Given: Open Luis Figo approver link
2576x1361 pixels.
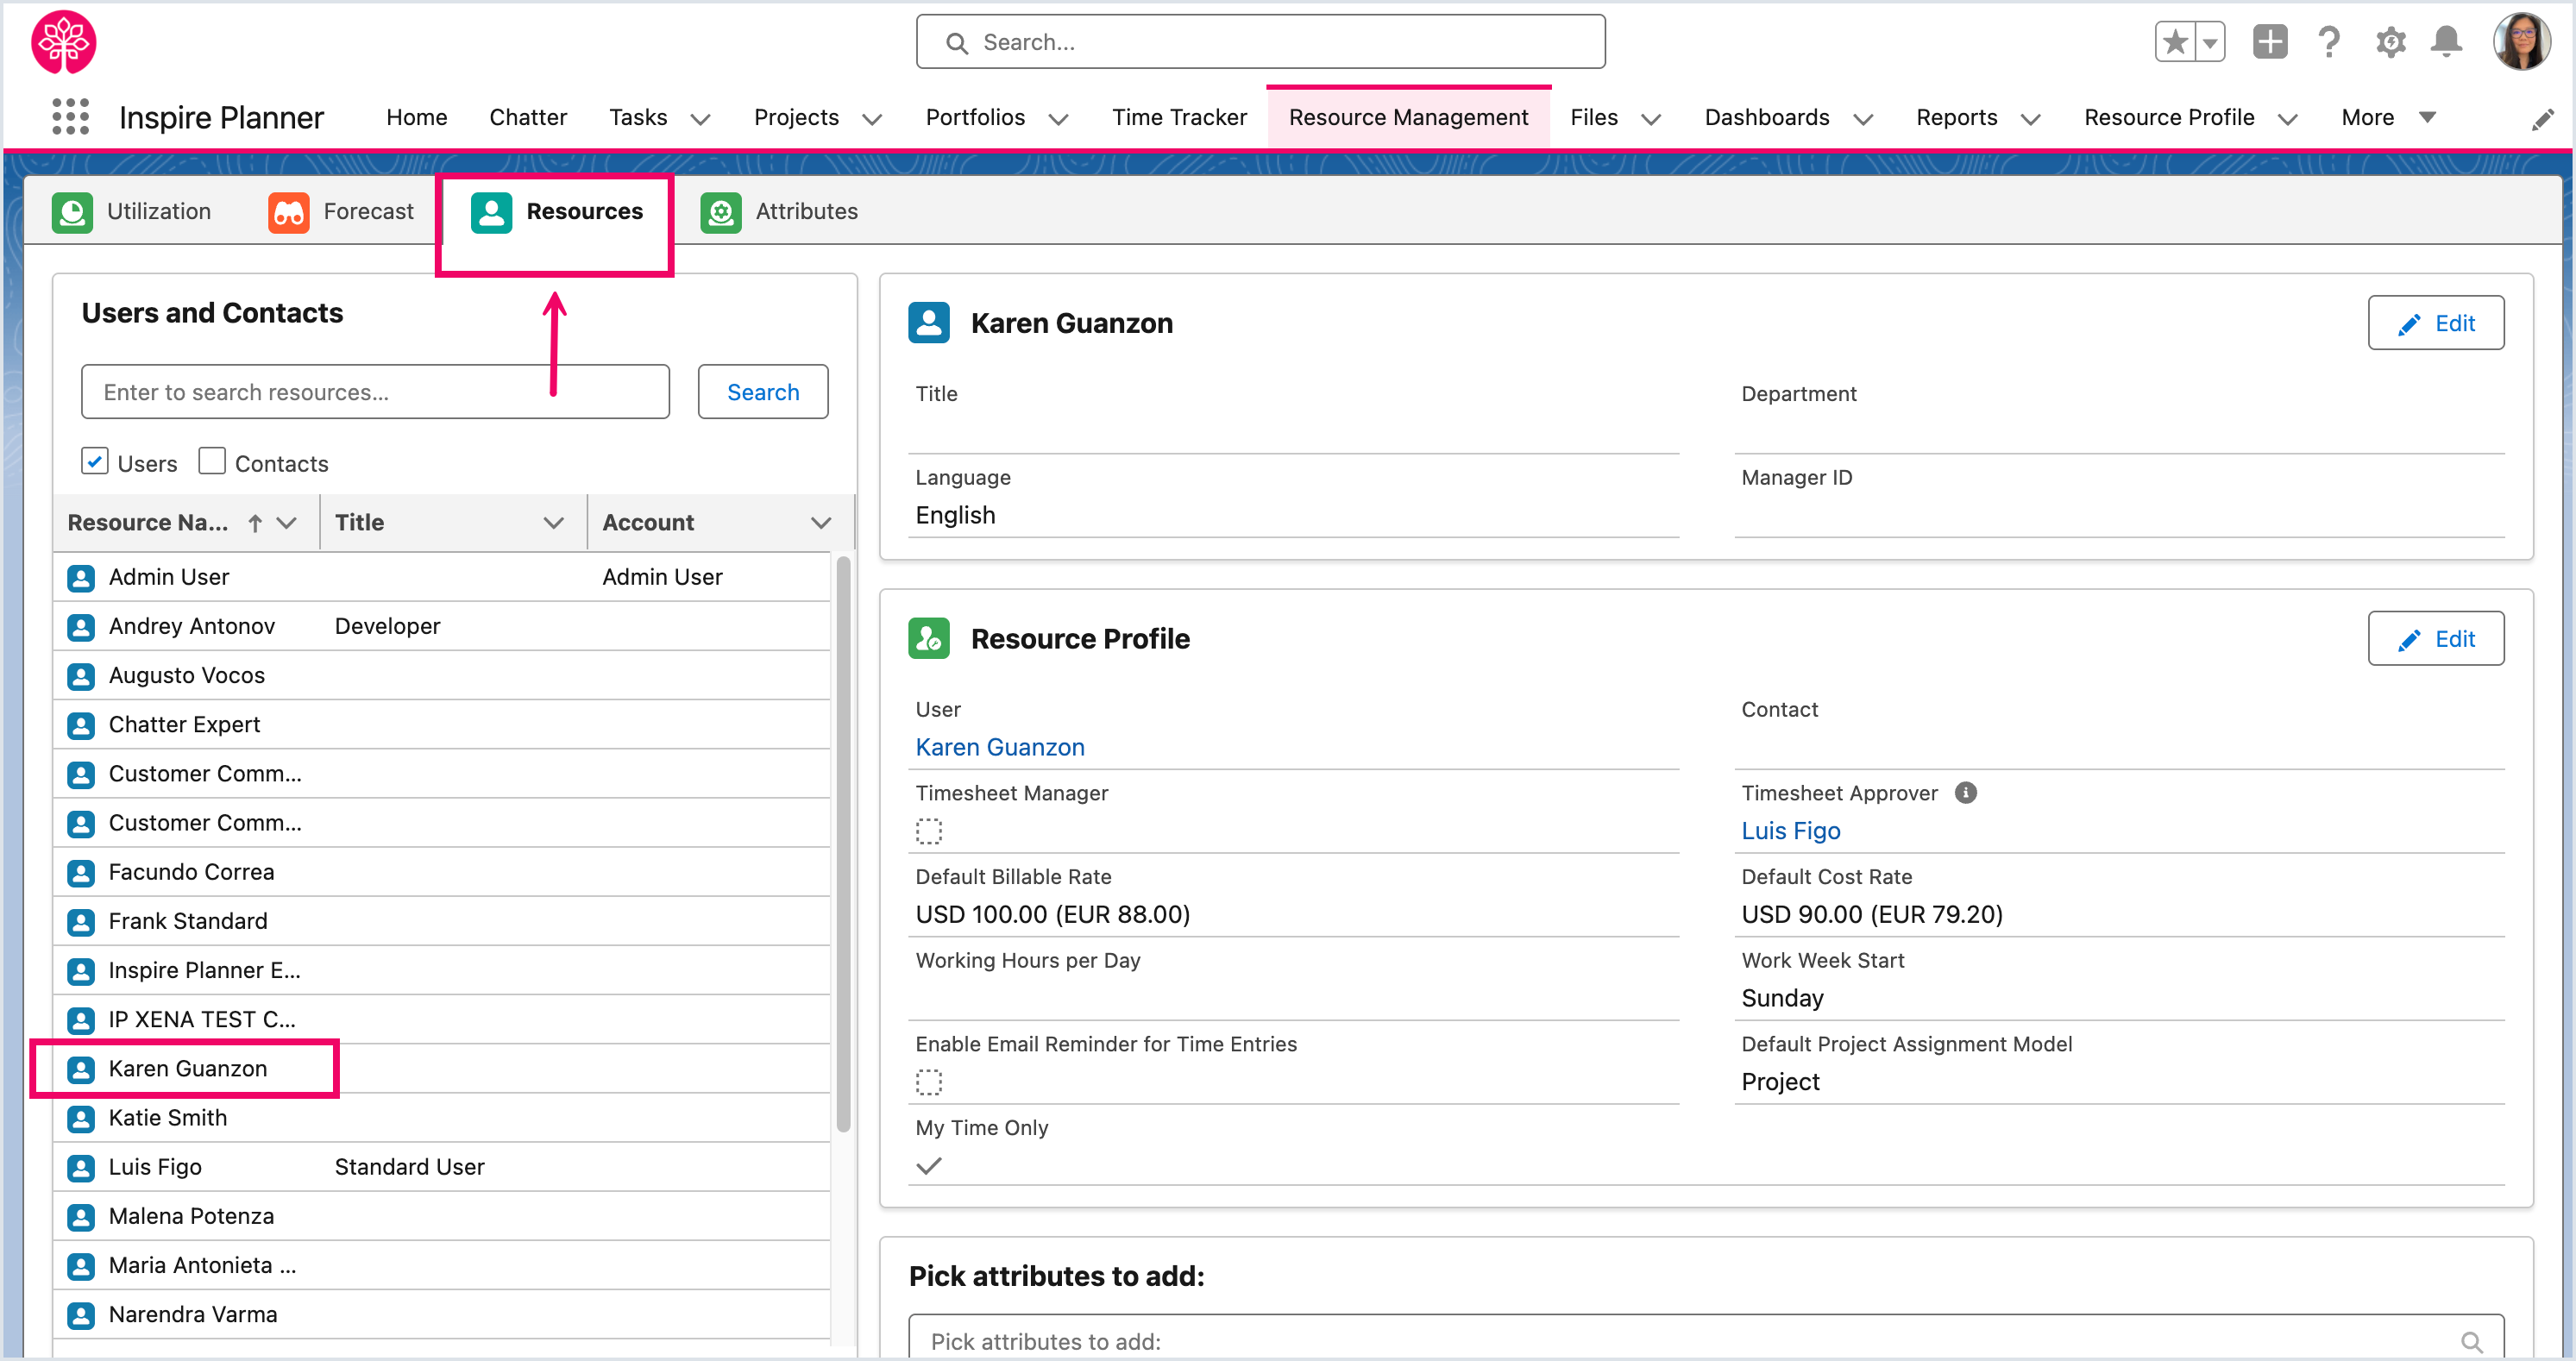Looking at the screenshot, I should (x=1790, y=831).
